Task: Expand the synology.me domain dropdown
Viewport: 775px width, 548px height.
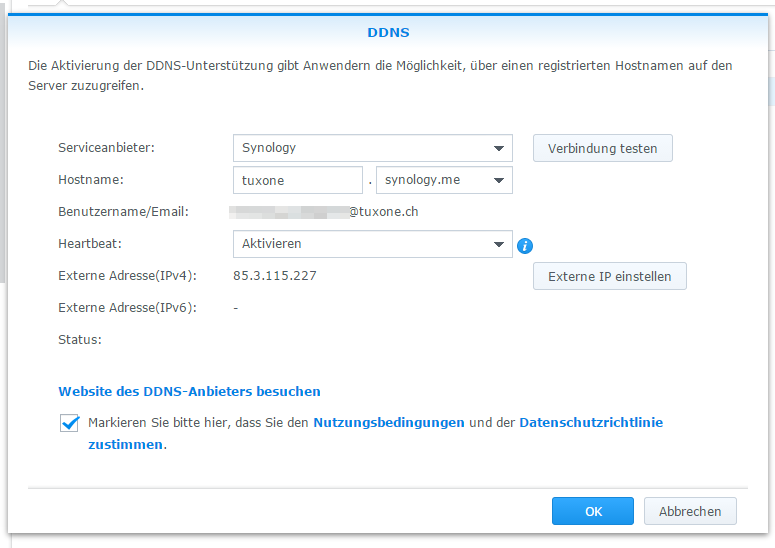Action: pos(443,180)
